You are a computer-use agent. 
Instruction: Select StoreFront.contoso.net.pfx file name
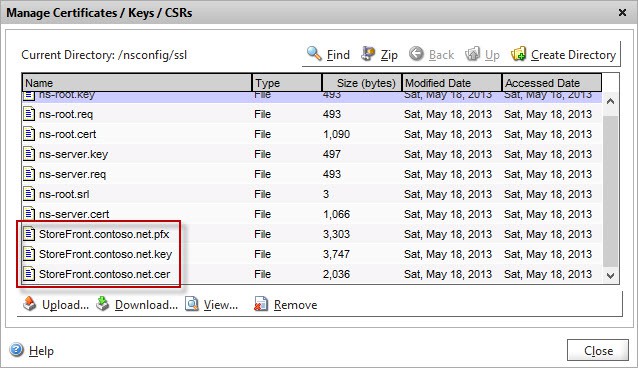(104, 234)
